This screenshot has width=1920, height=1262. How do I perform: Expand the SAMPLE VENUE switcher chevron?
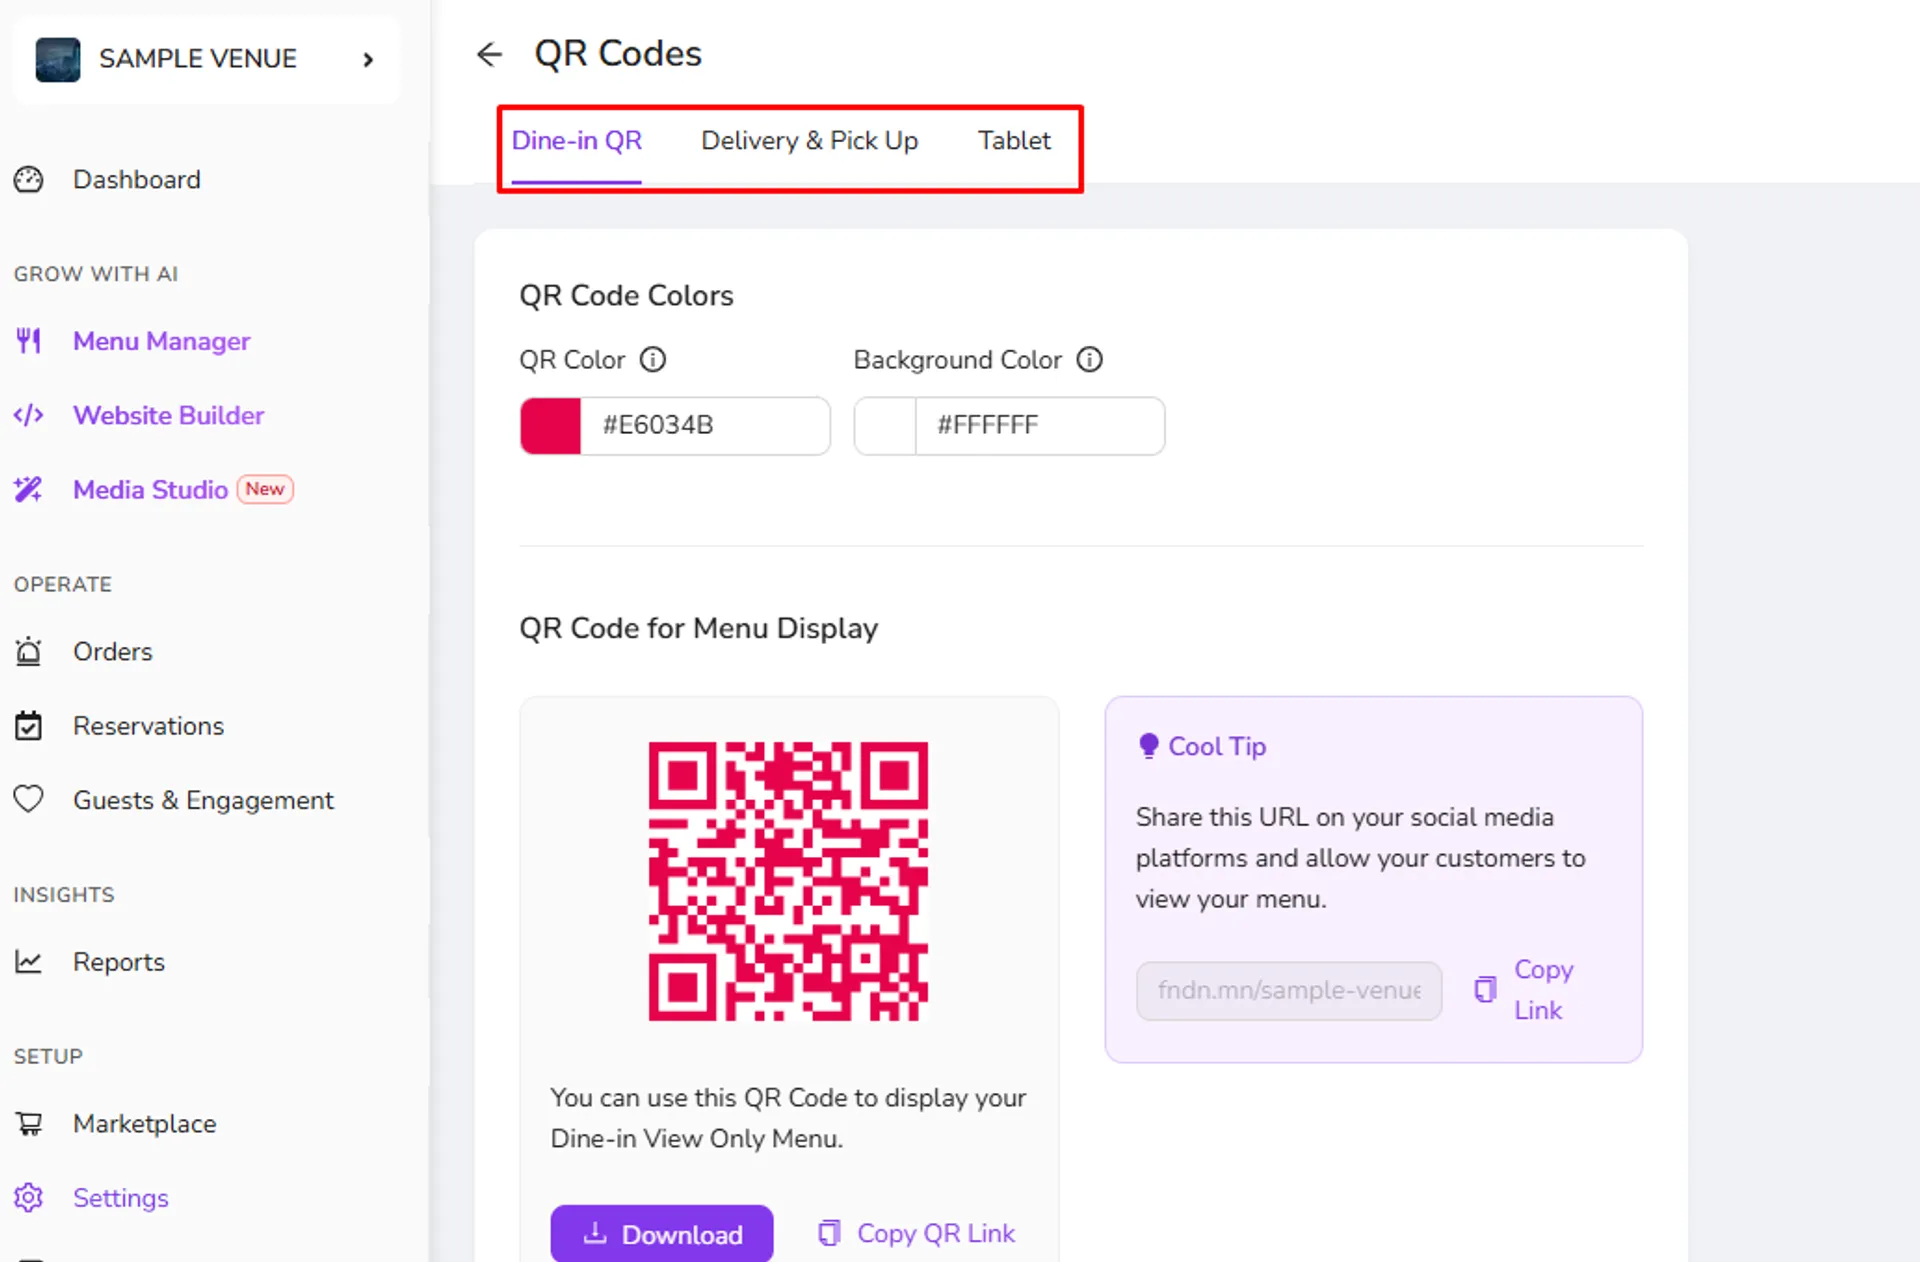click(368, 59)
